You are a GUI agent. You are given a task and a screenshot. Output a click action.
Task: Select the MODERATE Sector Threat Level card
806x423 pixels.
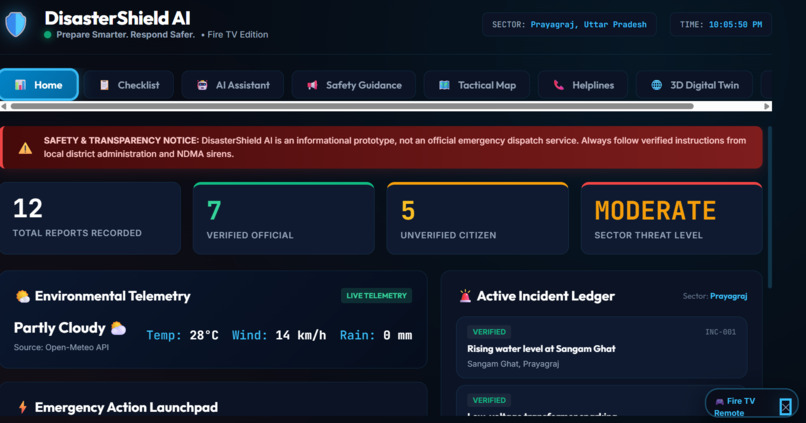point(671,218)
